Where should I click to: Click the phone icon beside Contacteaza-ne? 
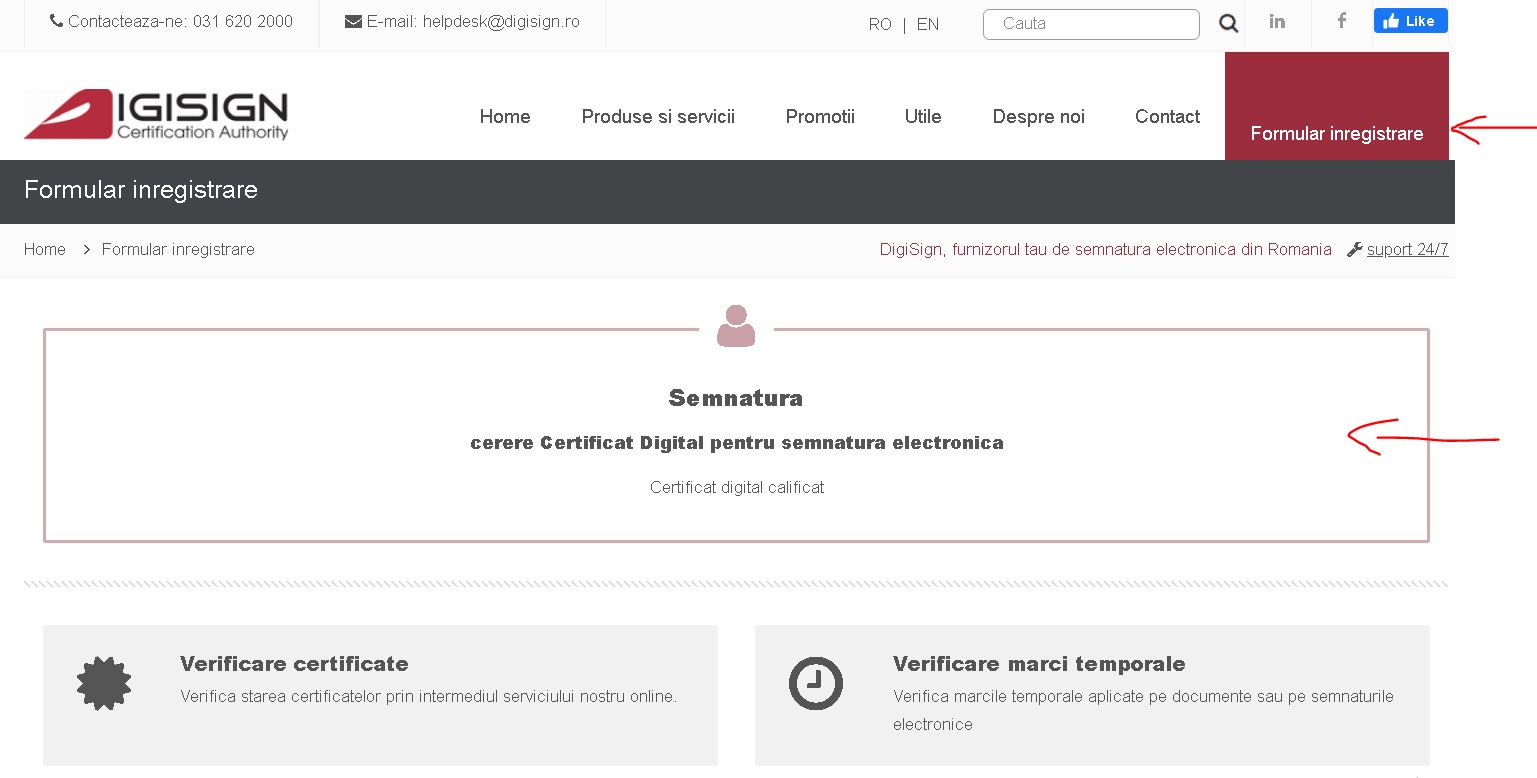click(56, 21)
